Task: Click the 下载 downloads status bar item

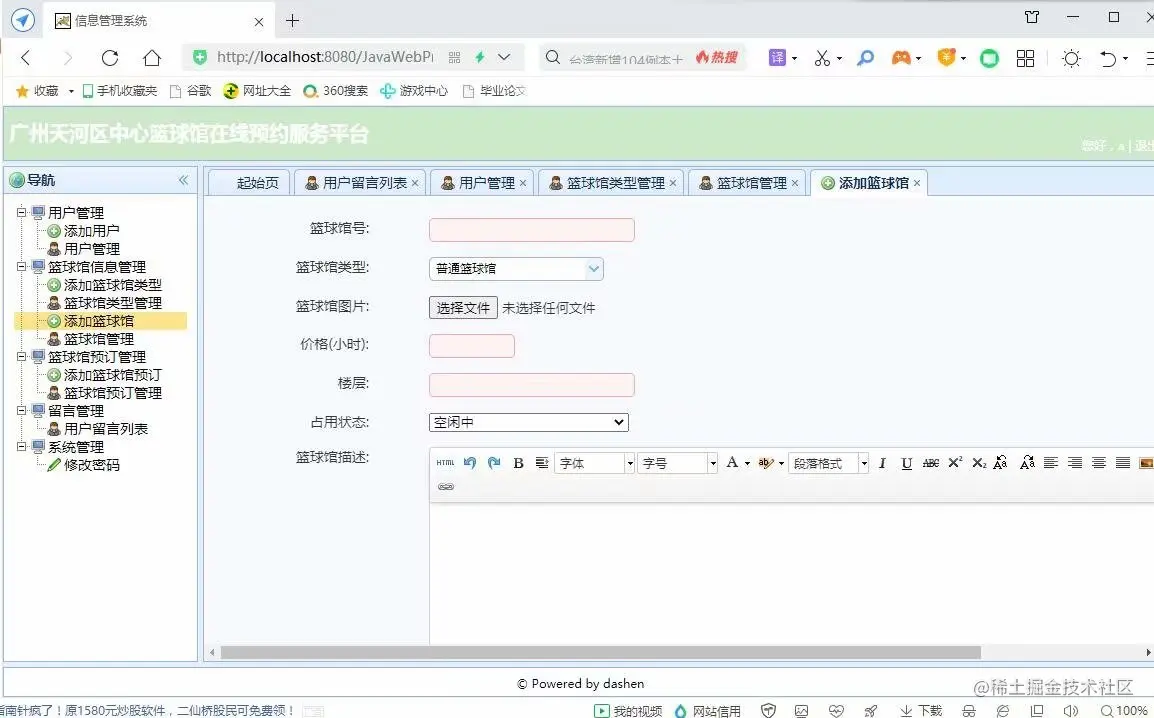Action: coord(921,710)
